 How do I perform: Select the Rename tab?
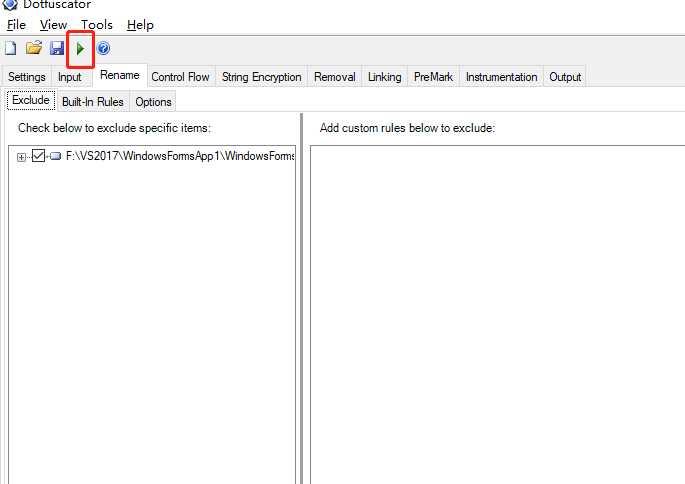coord(120,75)
